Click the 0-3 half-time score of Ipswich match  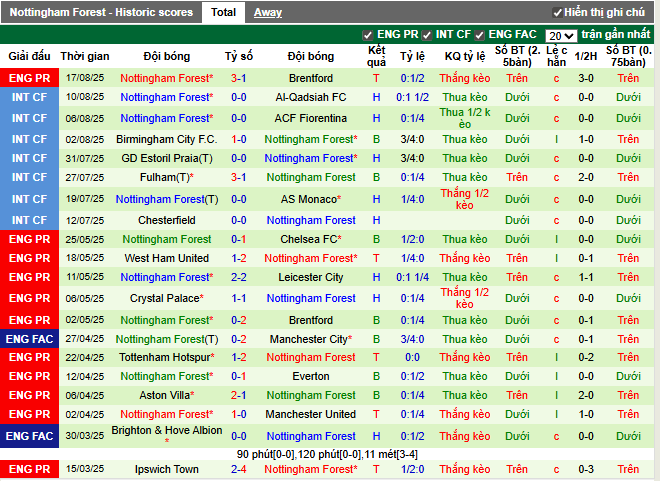pyautogui.click(x=586, y=469)
